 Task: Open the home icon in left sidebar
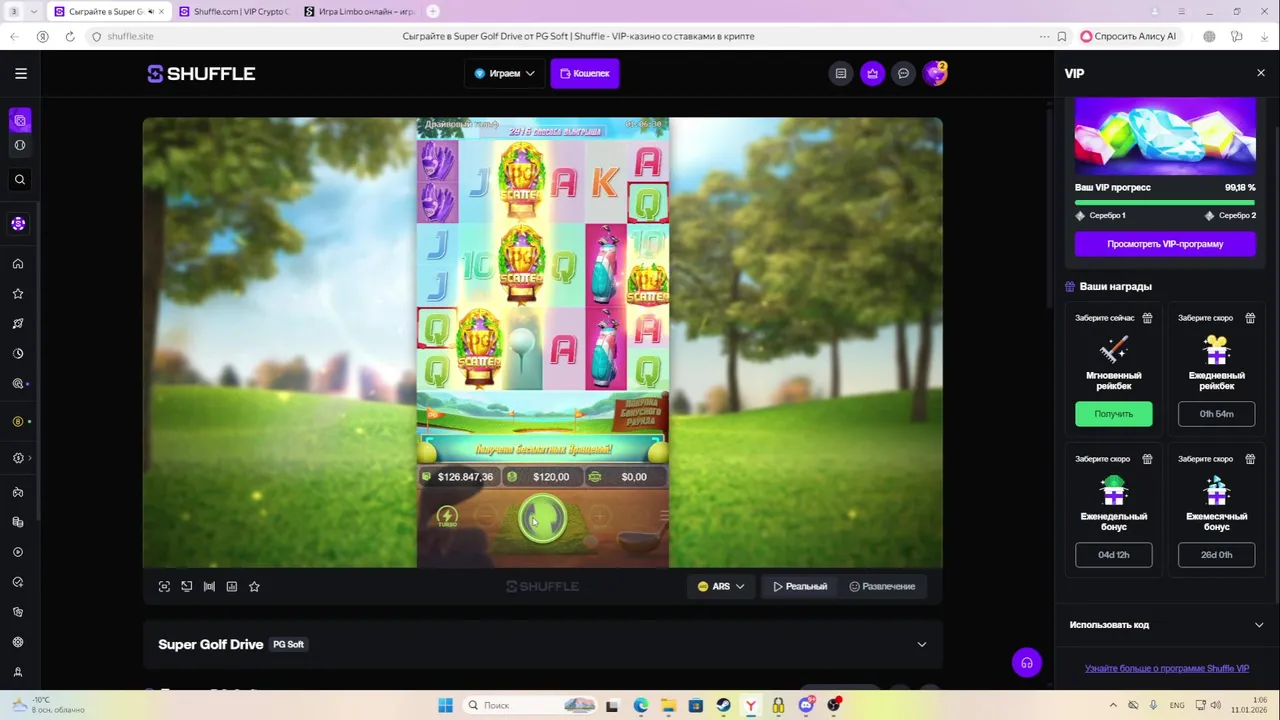18,264
